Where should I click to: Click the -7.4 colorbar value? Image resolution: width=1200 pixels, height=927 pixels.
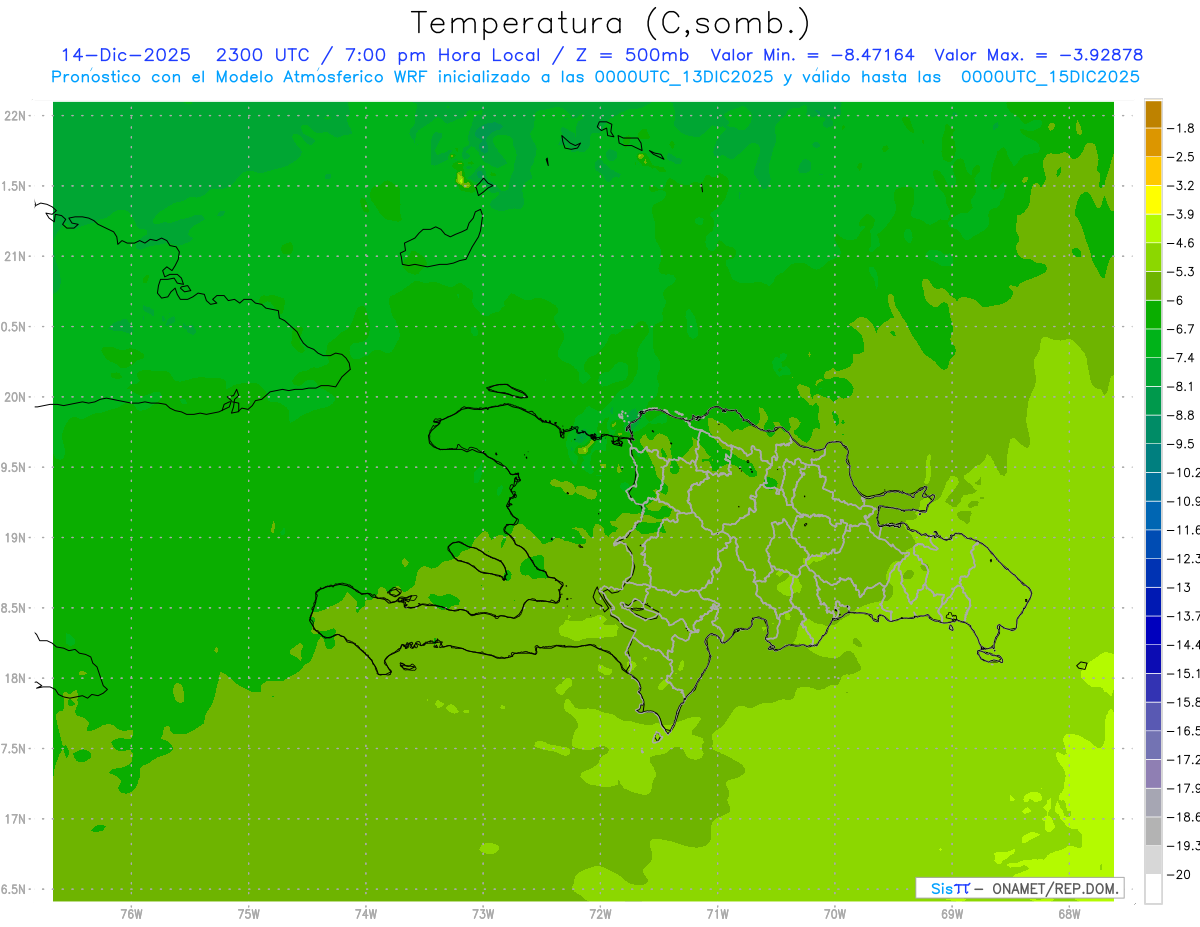pos(1182,357)
